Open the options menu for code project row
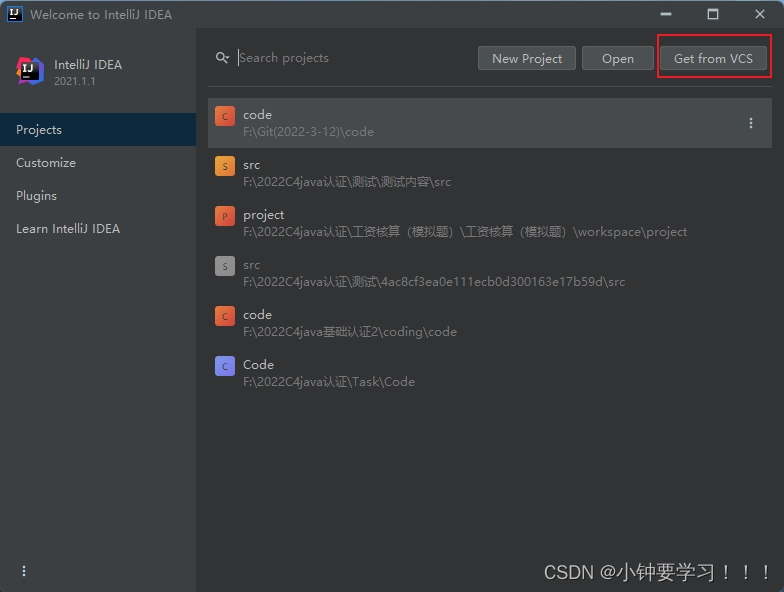The image size is (784, 592). [750, 123]
